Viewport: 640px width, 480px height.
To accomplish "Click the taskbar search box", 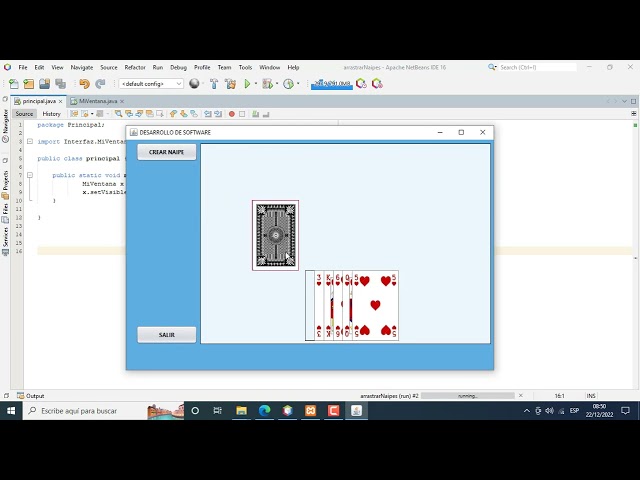I will pos(104,411).
